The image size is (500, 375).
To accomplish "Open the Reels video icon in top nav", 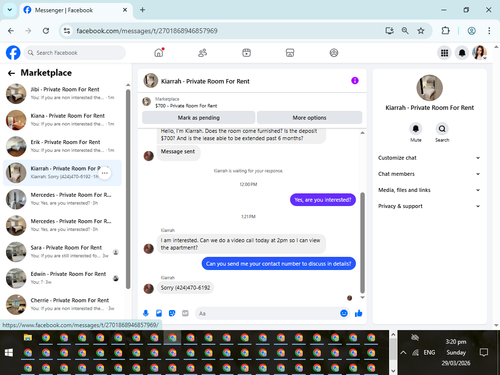I will point(246,53).
